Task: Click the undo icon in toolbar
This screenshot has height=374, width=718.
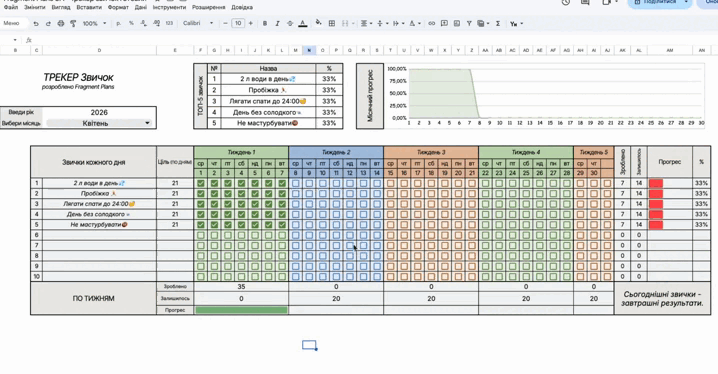Action: coord(36,23)
